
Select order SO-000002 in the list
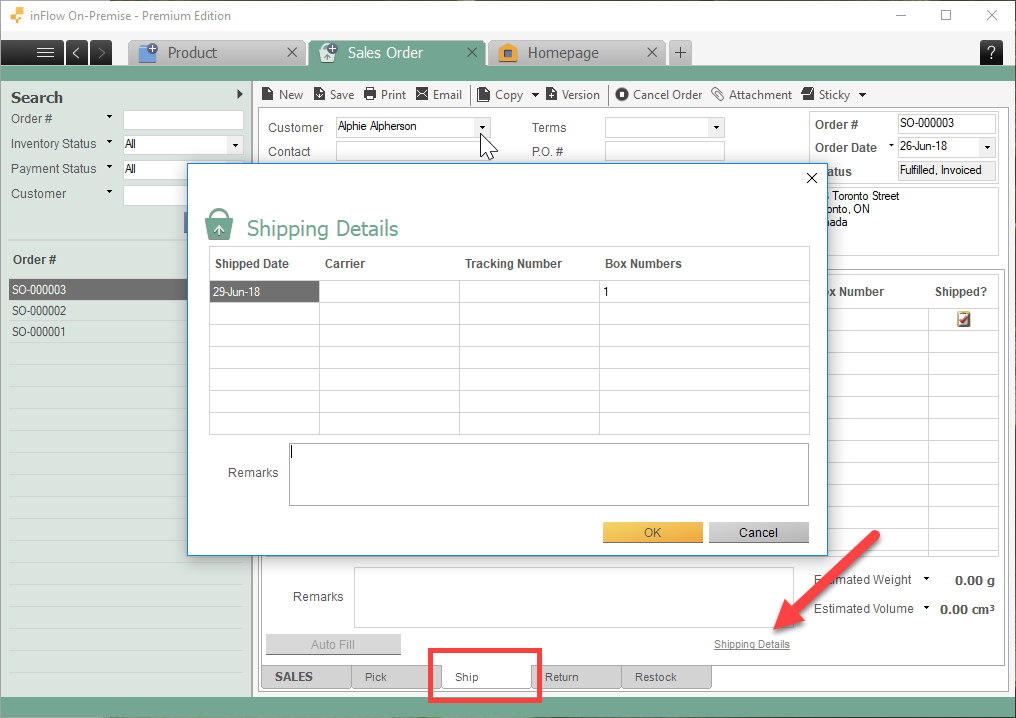coord(40,311)
